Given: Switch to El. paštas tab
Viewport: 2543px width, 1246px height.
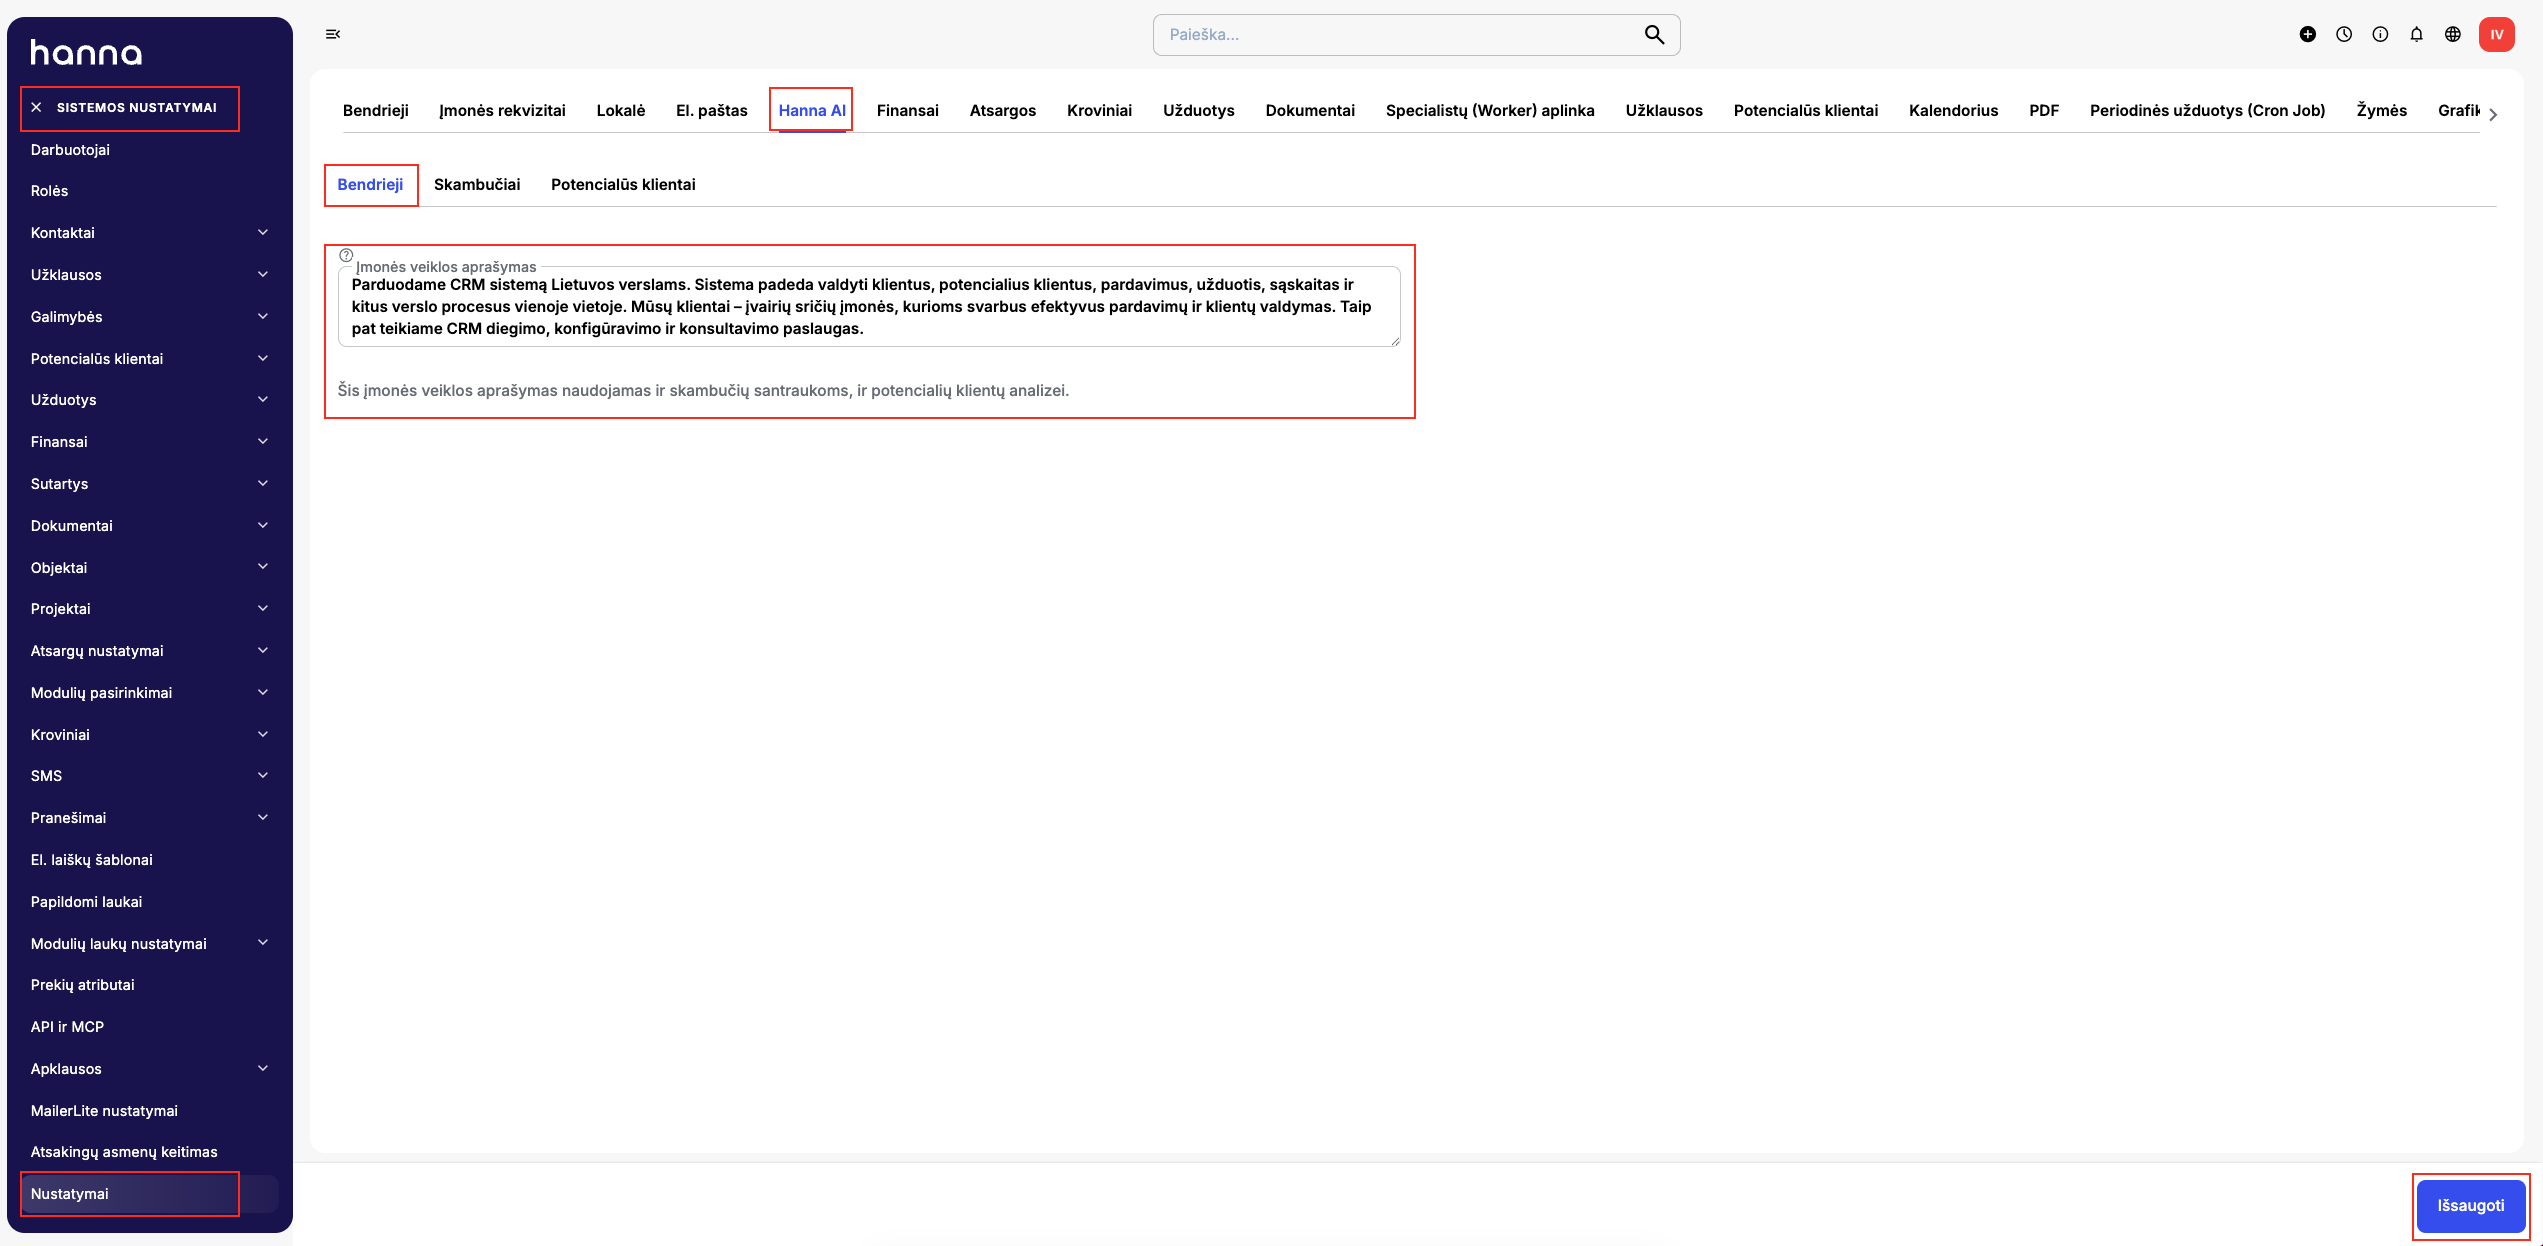Looking at the screenshot, I should point(712,110).
